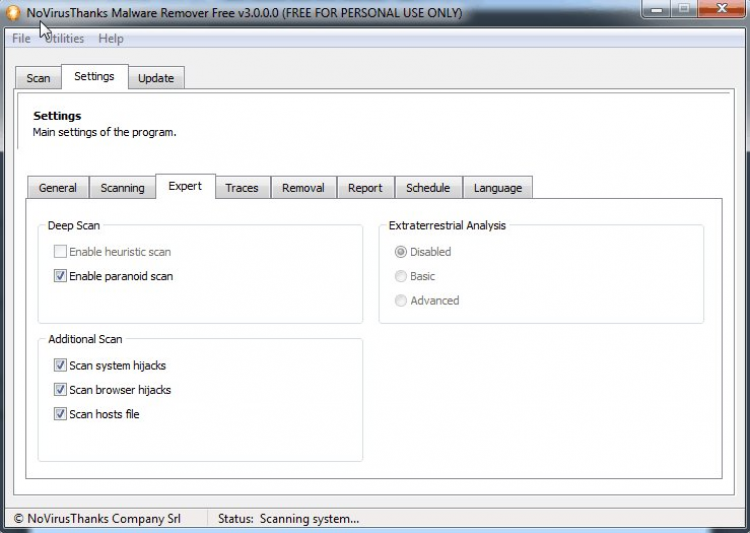Open the Scanning settings tab
The height and width of the screenshot is (533, 750).
(122, 188)
